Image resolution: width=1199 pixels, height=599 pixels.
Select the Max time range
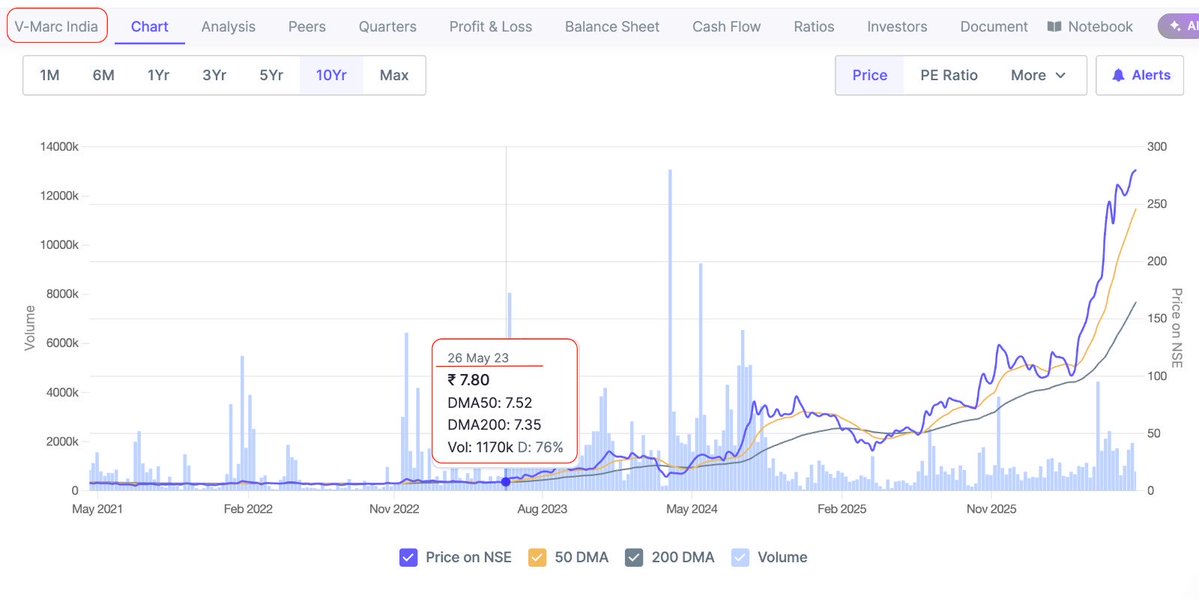(394, 75)
